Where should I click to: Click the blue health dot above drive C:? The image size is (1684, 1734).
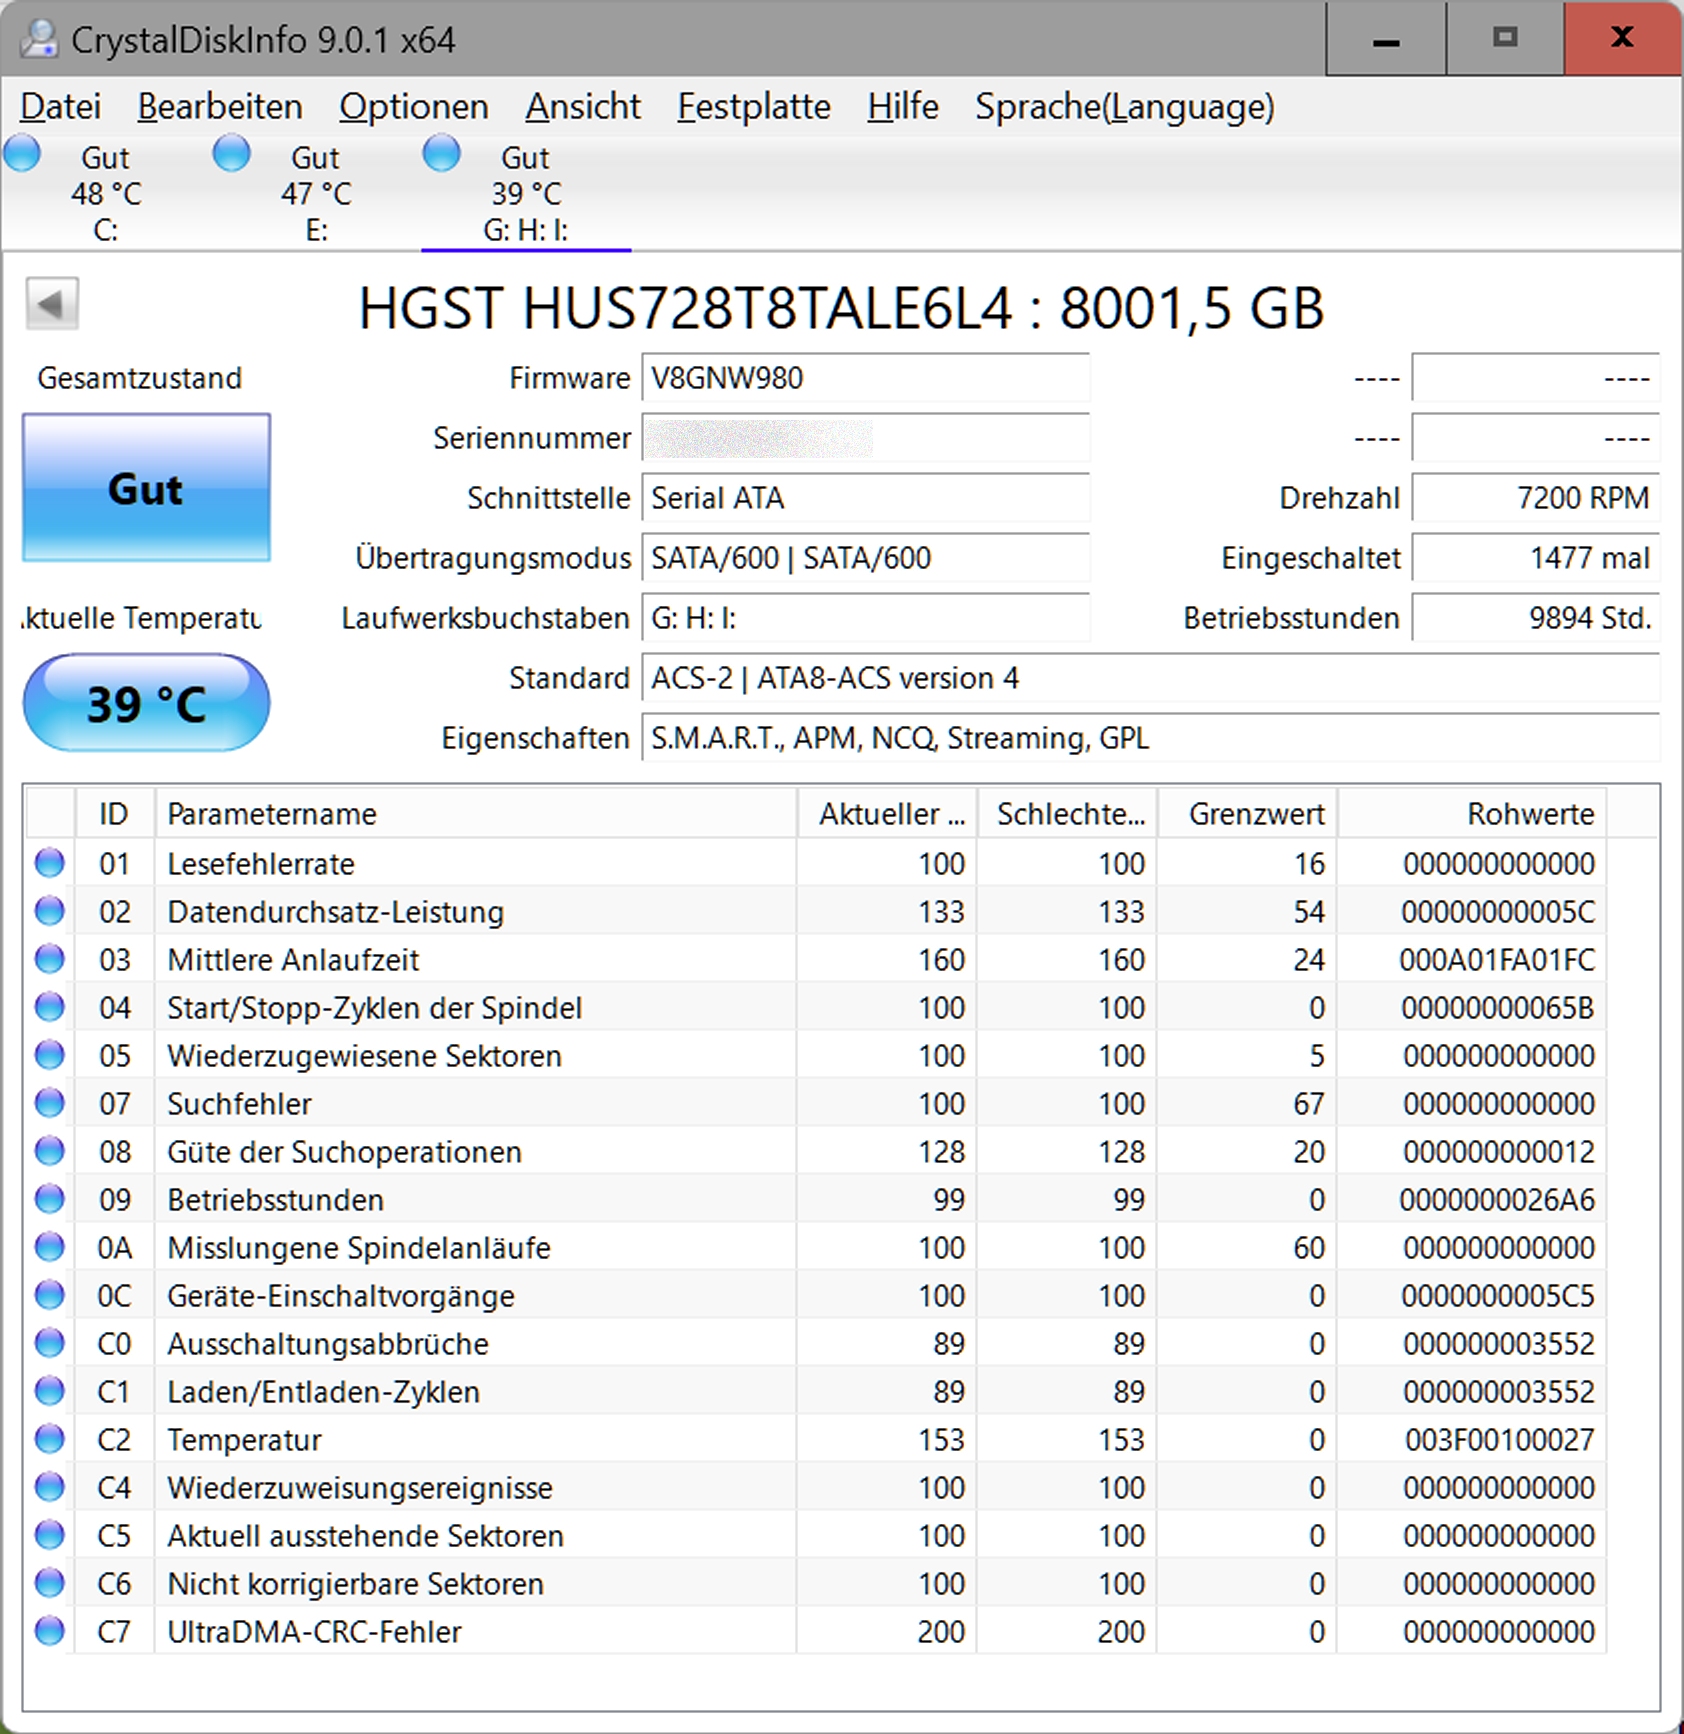point(23,153)
